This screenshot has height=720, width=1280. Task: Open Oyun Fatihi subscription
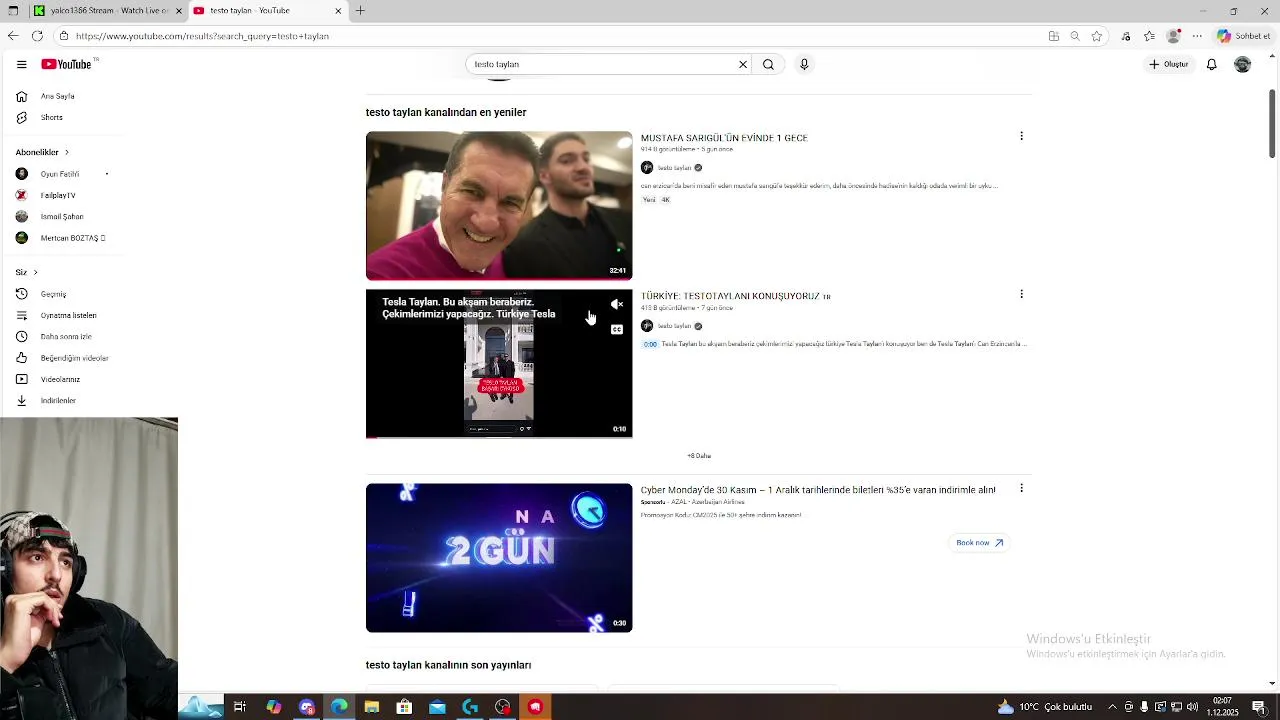[x=60, y=174]
